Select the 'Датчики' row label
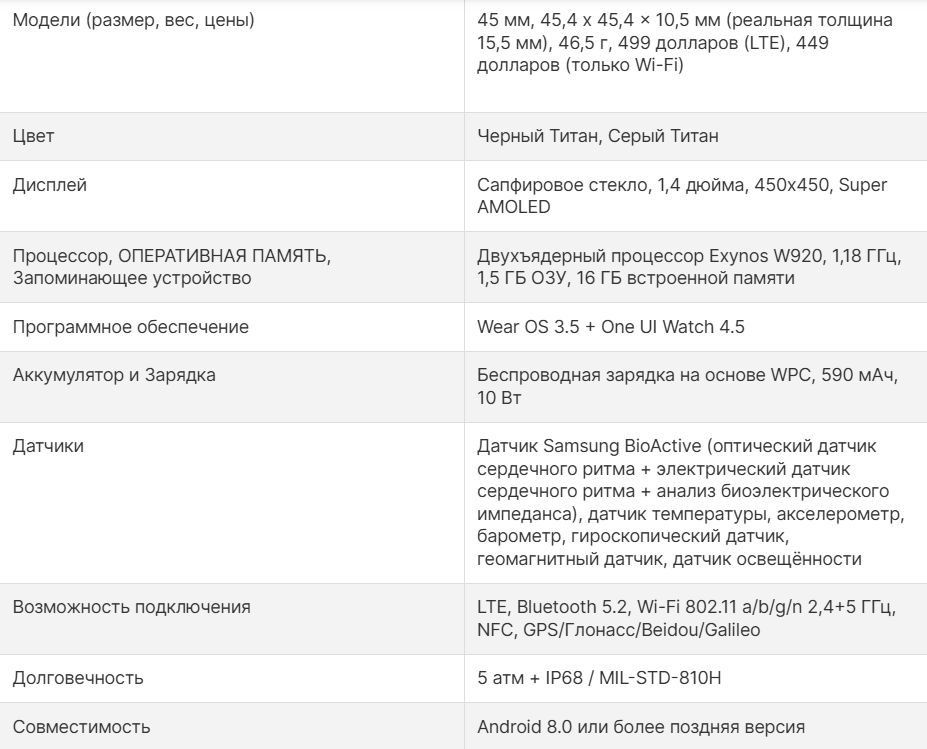The width and height of the screenshot is (927, 749). pos(48,446)
